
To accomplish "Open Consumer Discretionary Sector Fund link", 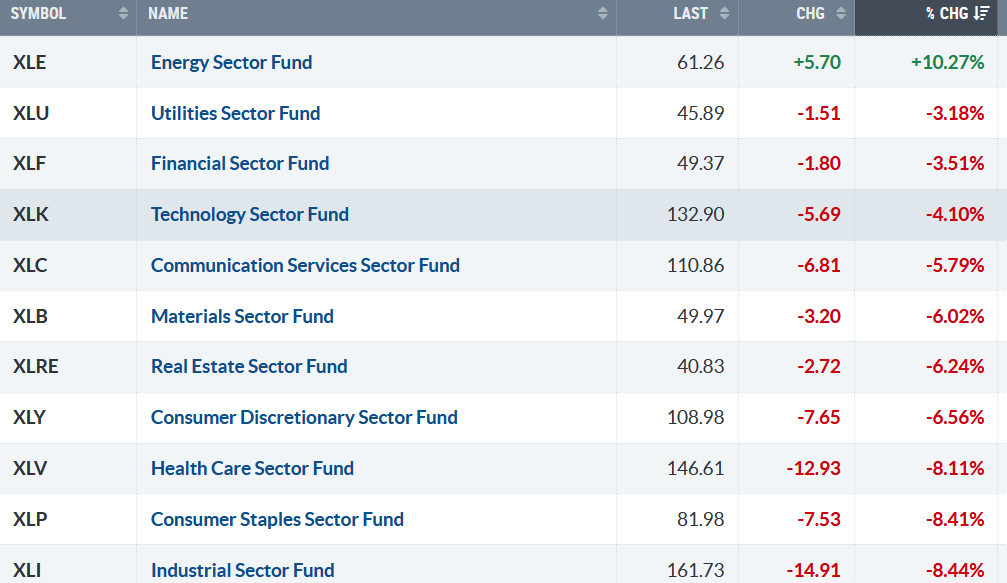I will 304,417.
